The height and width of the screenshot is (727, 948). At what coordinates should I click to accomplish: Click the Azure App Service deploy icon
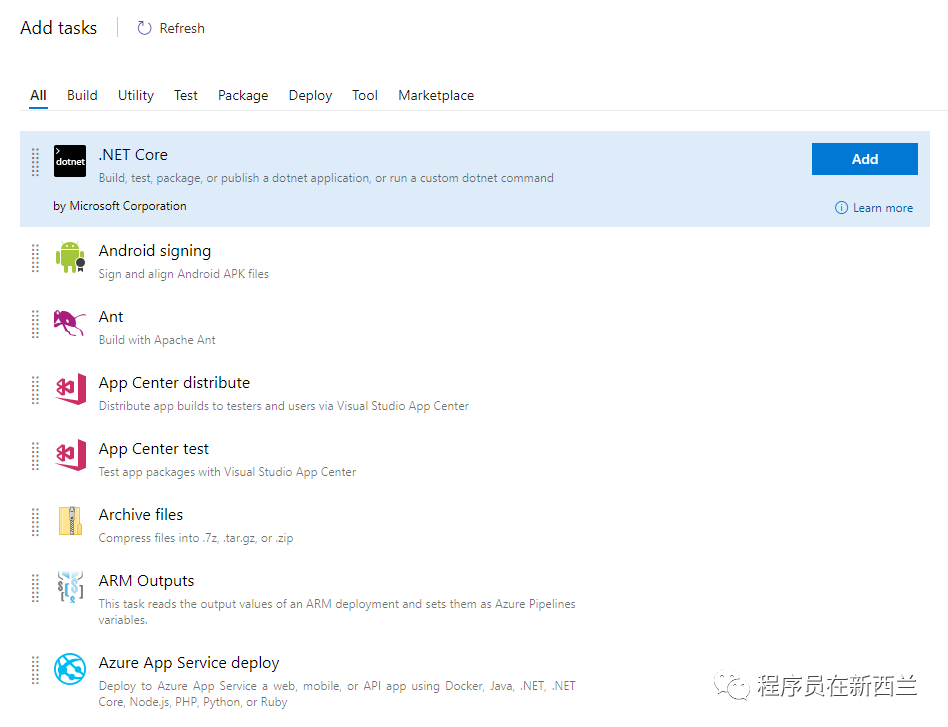[70, 669]
